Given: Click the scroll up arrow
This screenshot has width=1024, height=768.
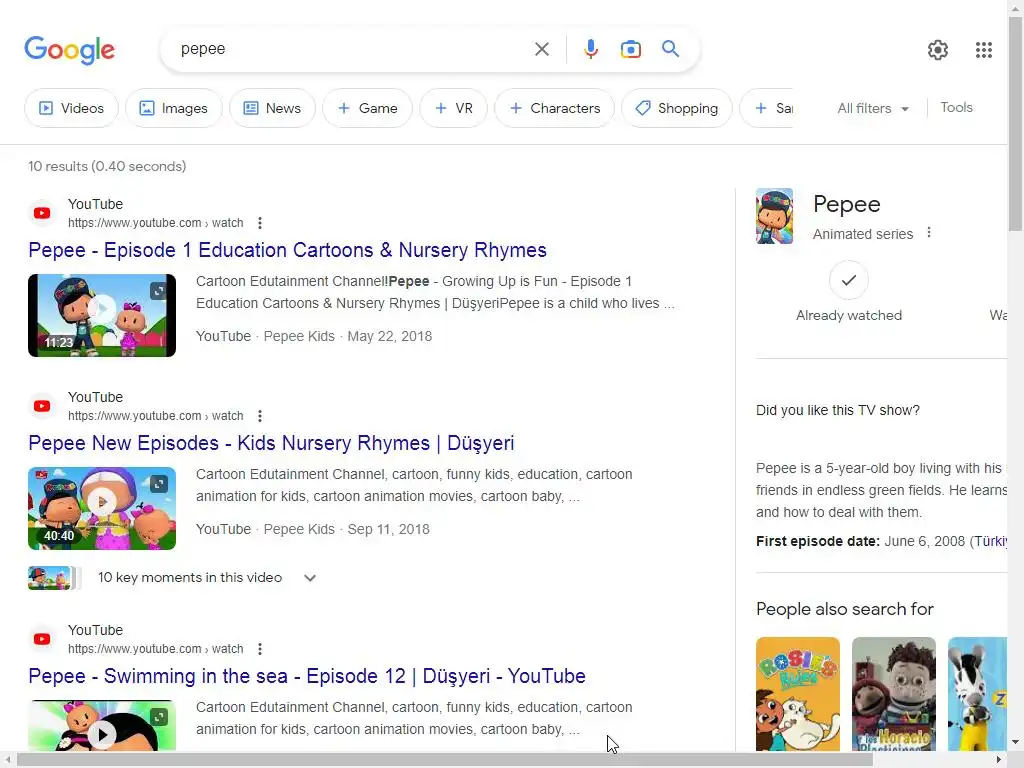Looking at the screenshot, I should 1016,7.
